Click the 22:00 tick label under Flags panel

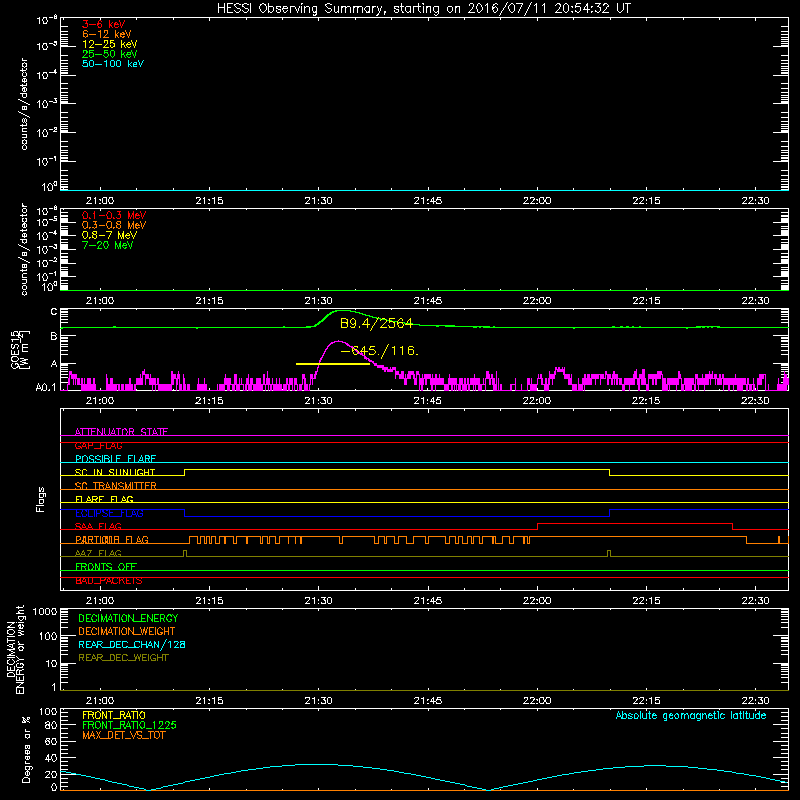[x=537, y=601]
